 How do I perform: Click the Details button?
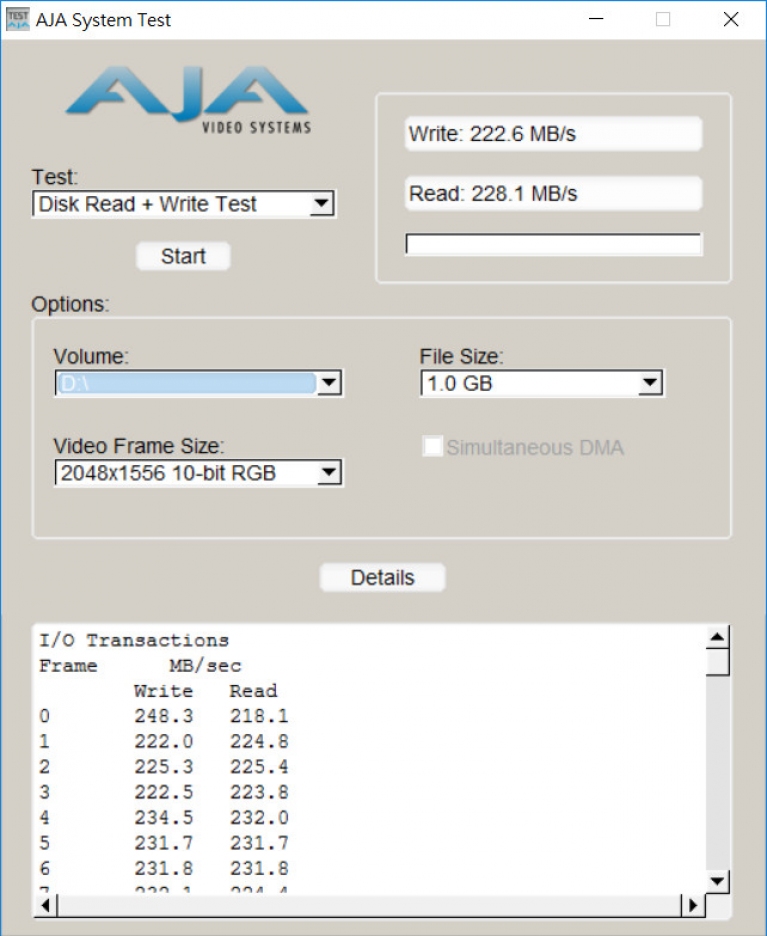383,577
